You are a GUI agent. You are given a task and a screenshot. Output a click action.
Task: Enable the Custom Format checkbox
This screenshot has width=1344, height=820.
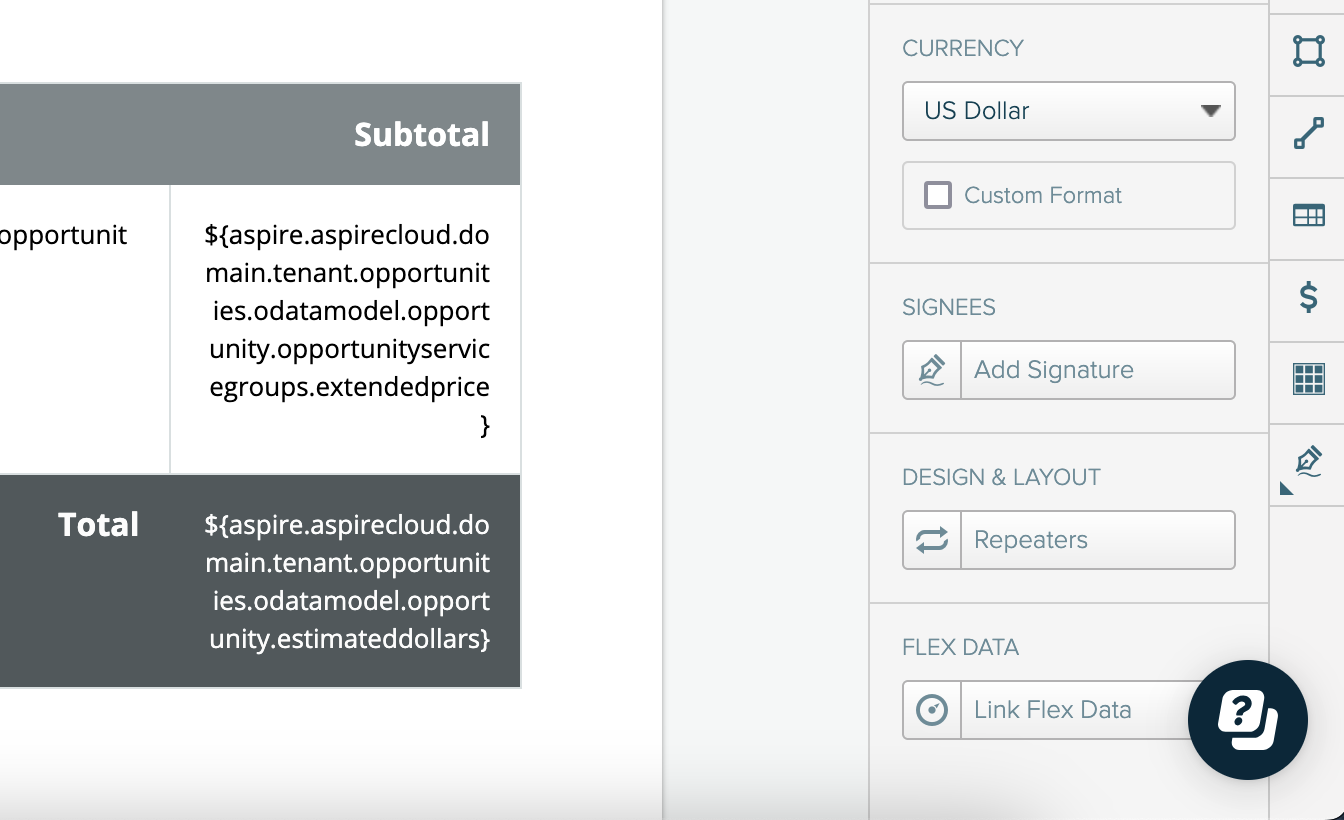click(938, 195)
